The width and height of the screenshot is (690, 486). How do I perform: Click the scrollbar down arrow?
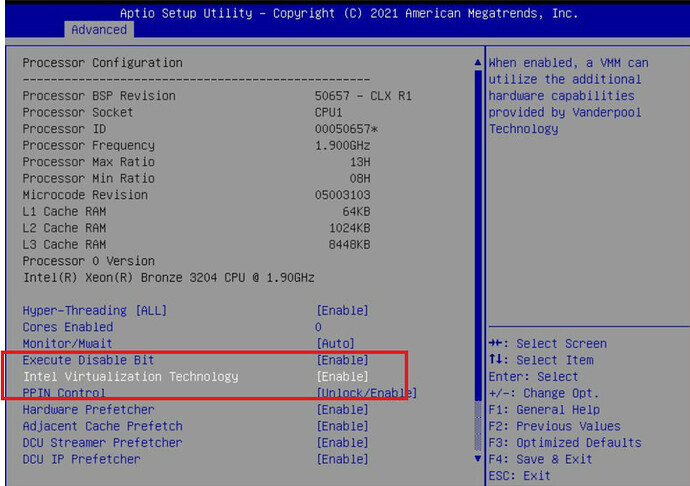point(477,459)
